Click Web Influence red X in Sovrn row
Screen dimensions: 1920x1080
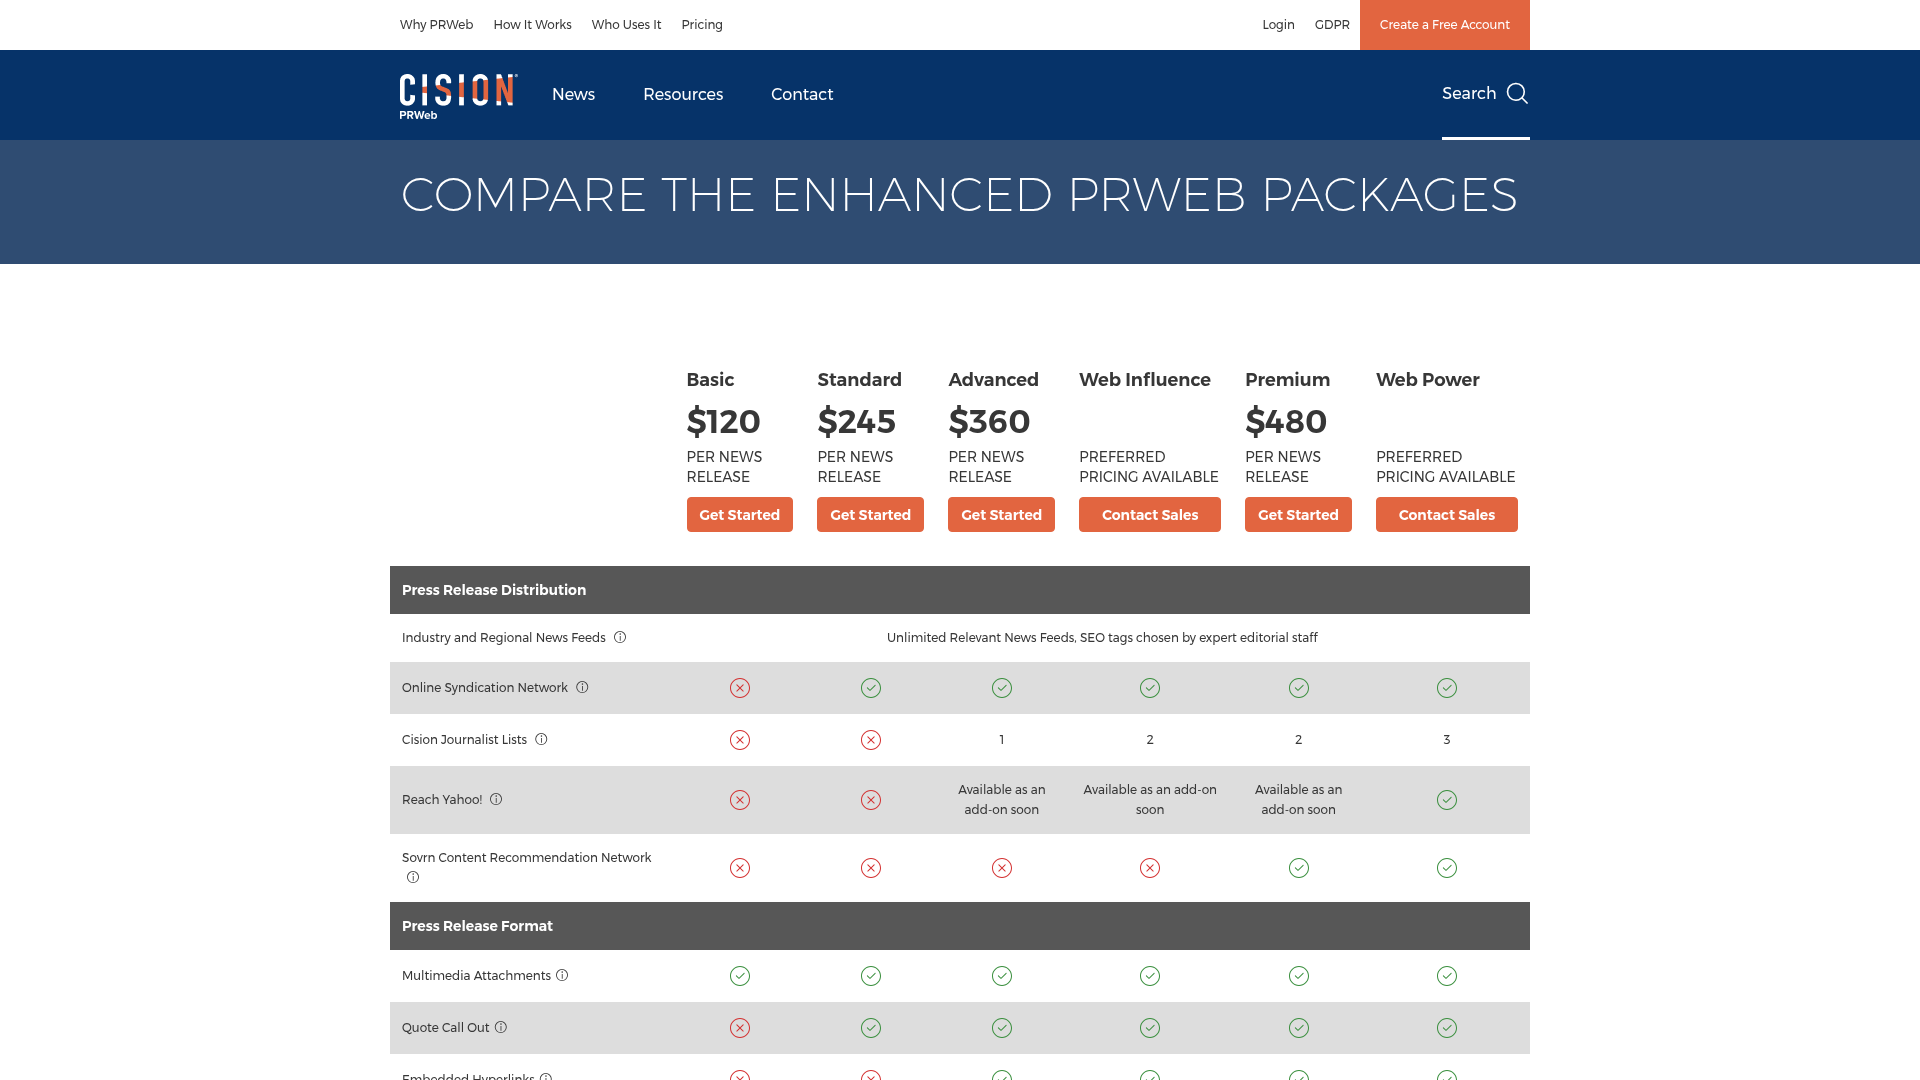coord(1150,868)
